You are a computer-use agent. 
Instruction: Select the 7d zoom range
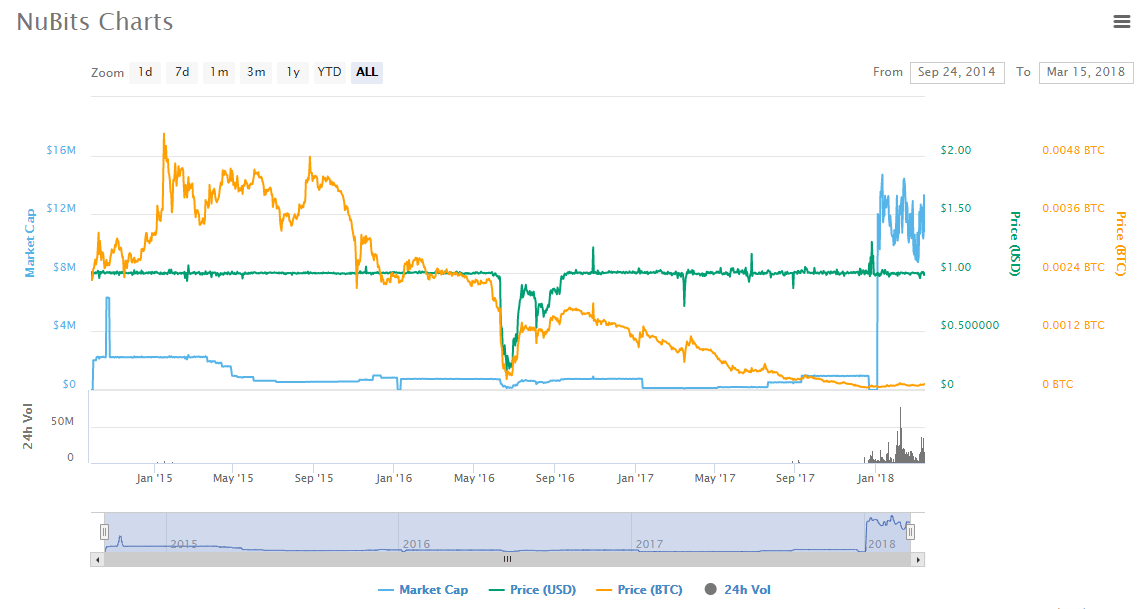pos(182,72)
